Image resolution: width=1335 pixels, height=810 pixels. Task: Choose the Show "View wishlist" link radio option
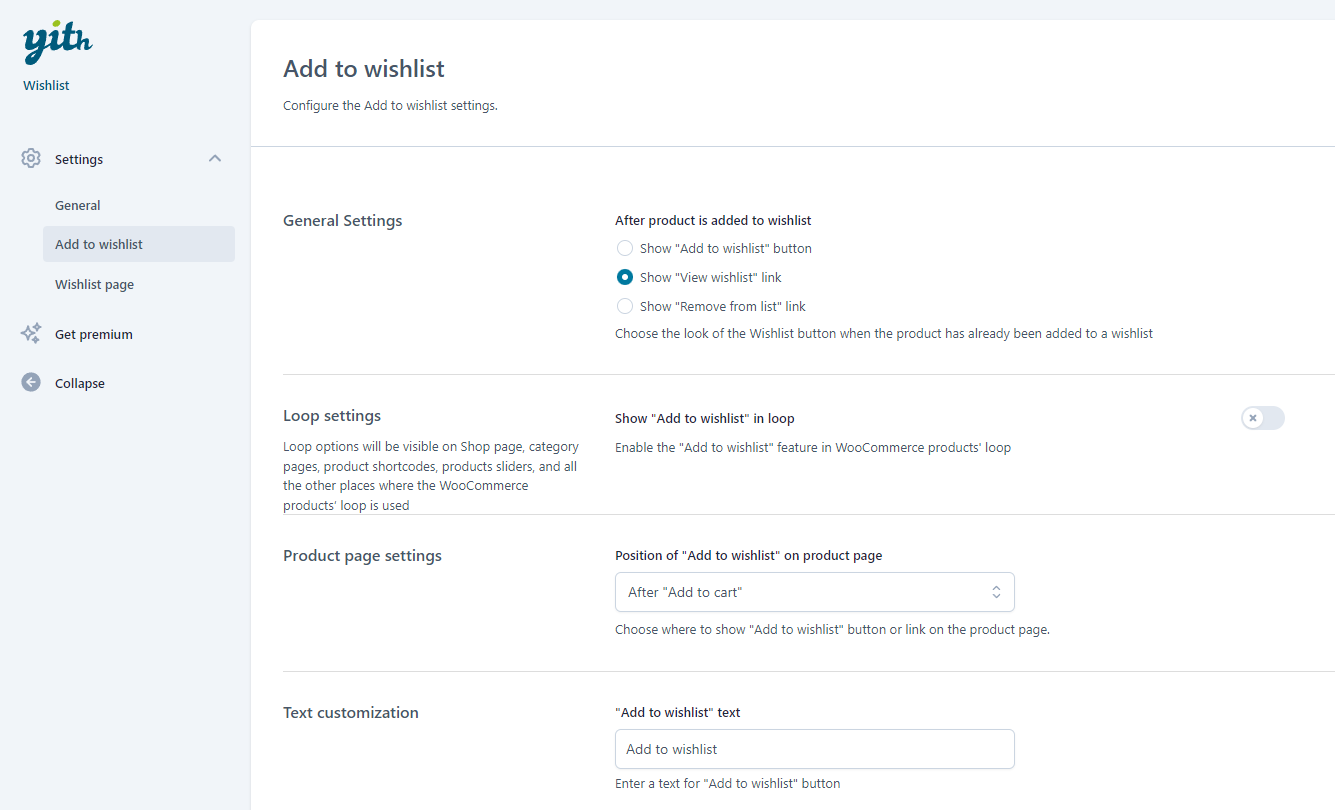point(625,277)
